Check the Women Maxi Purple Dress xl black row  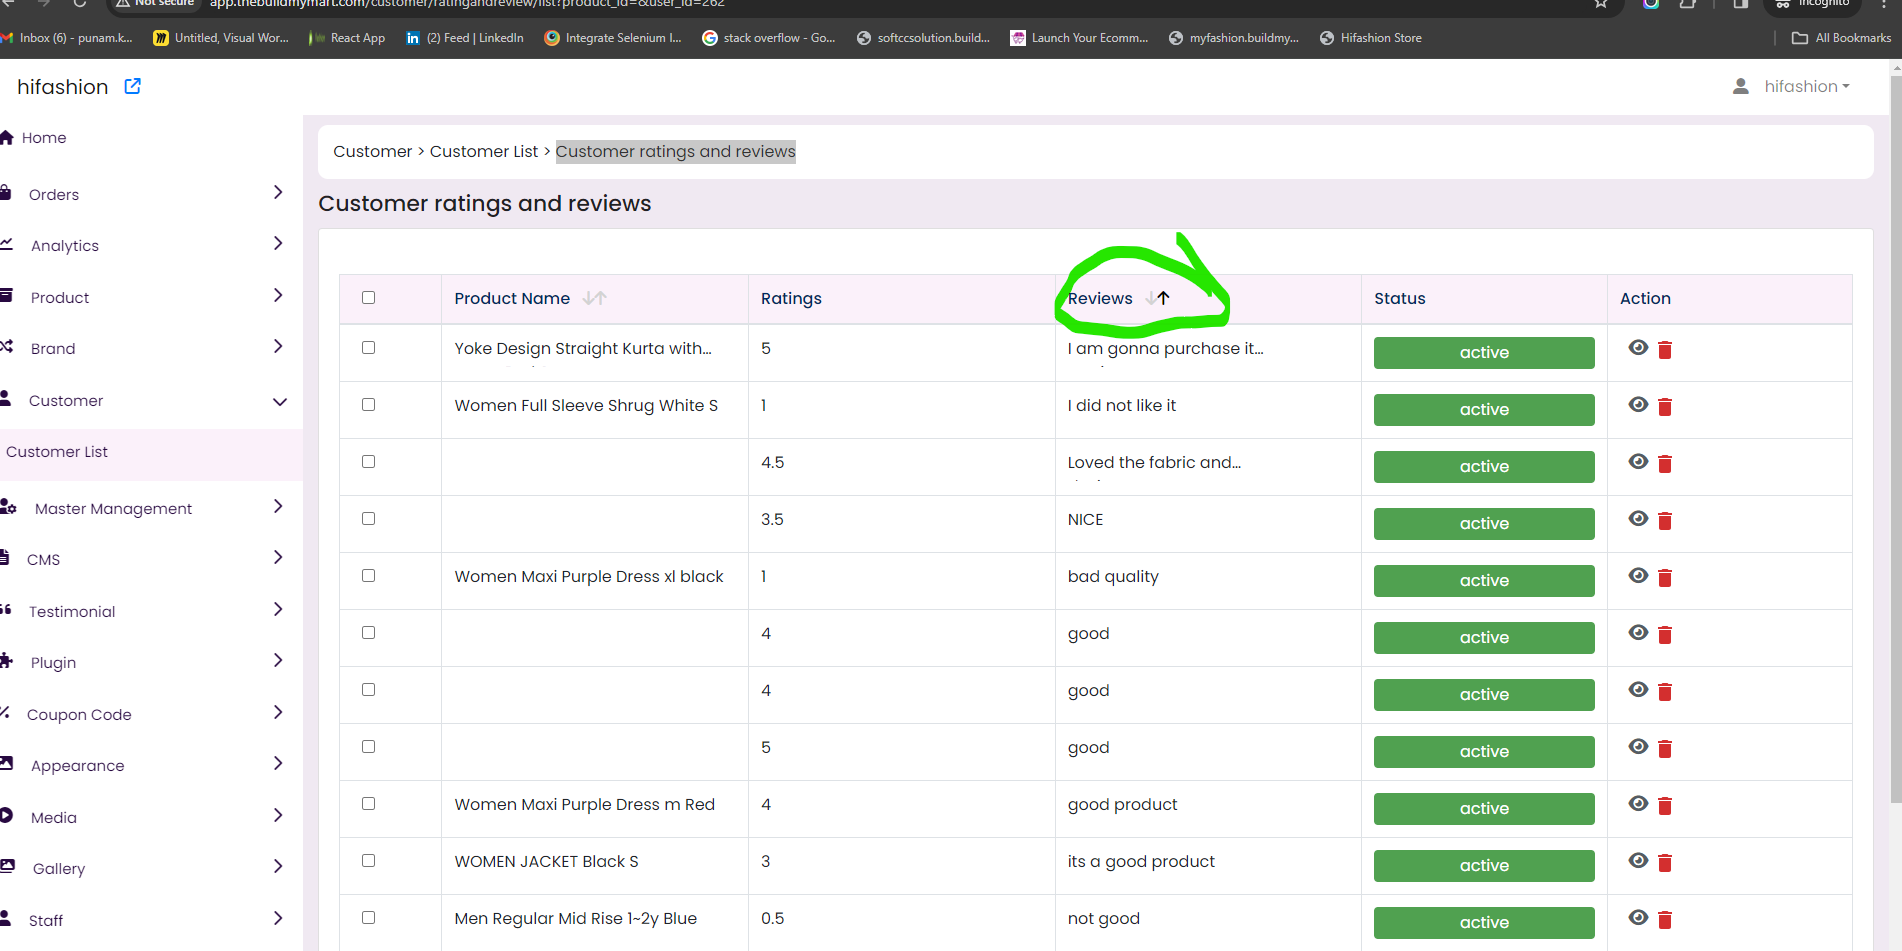[x=368, y=575]
